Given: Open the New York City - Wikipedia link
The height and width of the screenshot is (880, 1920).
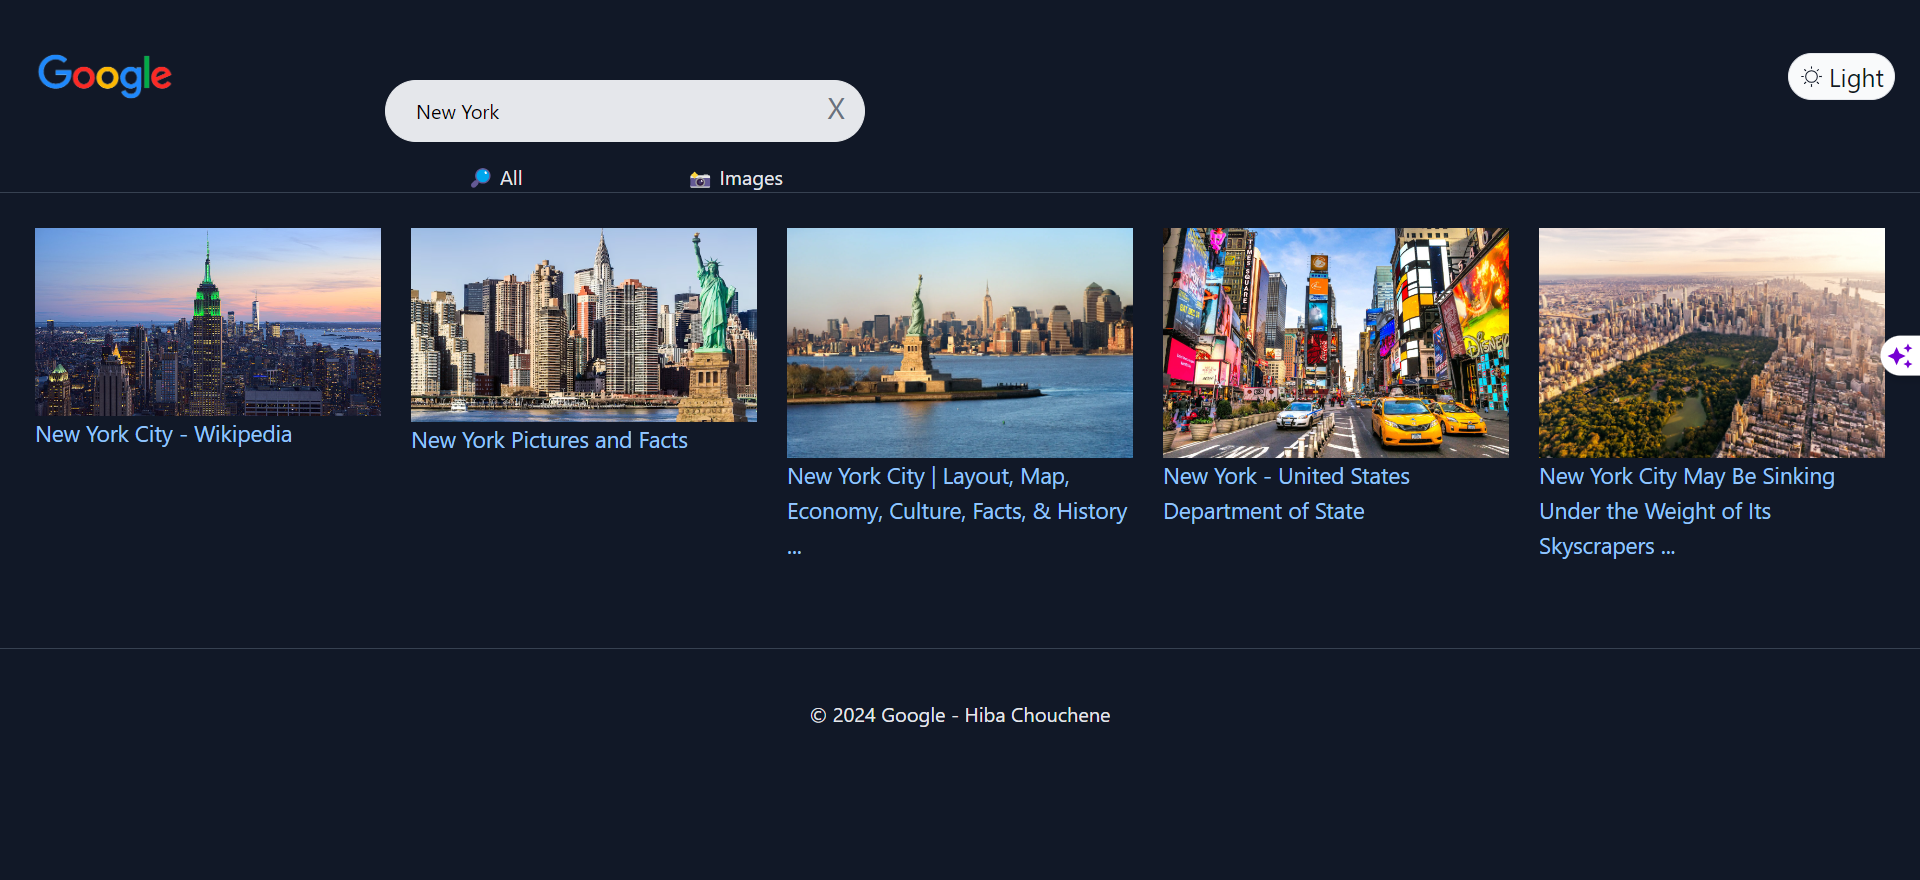Looking at the screenshot, I should point(164,434).
